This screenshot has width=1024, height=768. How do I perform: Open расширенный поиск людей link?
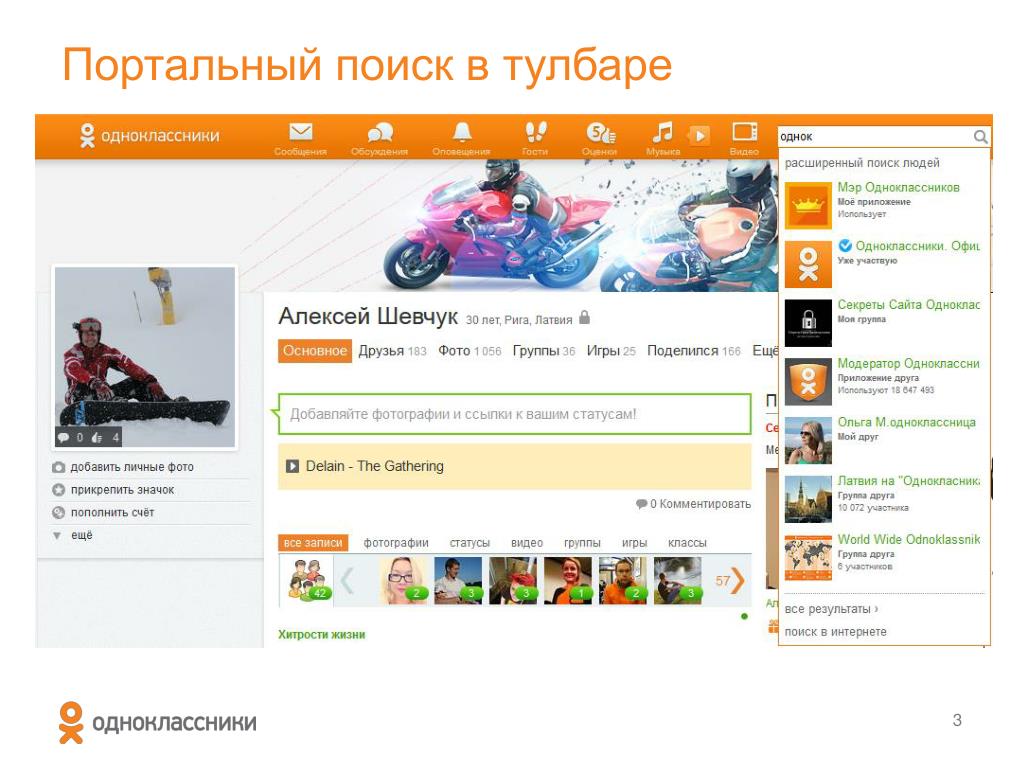pyautogui.click(x=862, y=163)
